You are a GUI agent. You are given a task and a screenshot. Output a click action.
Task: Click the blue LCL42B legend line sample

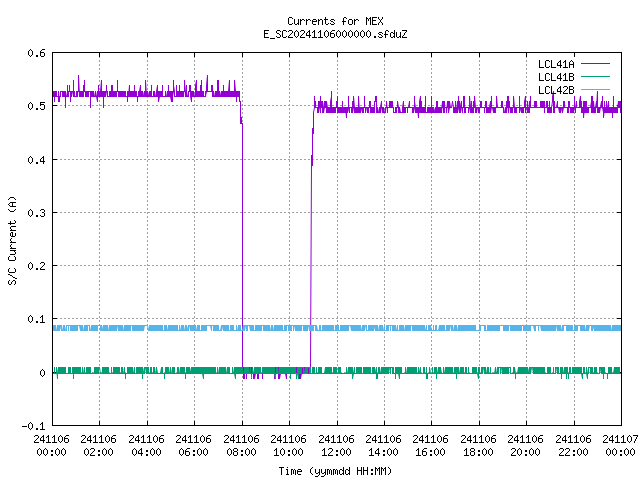(595, 89)
